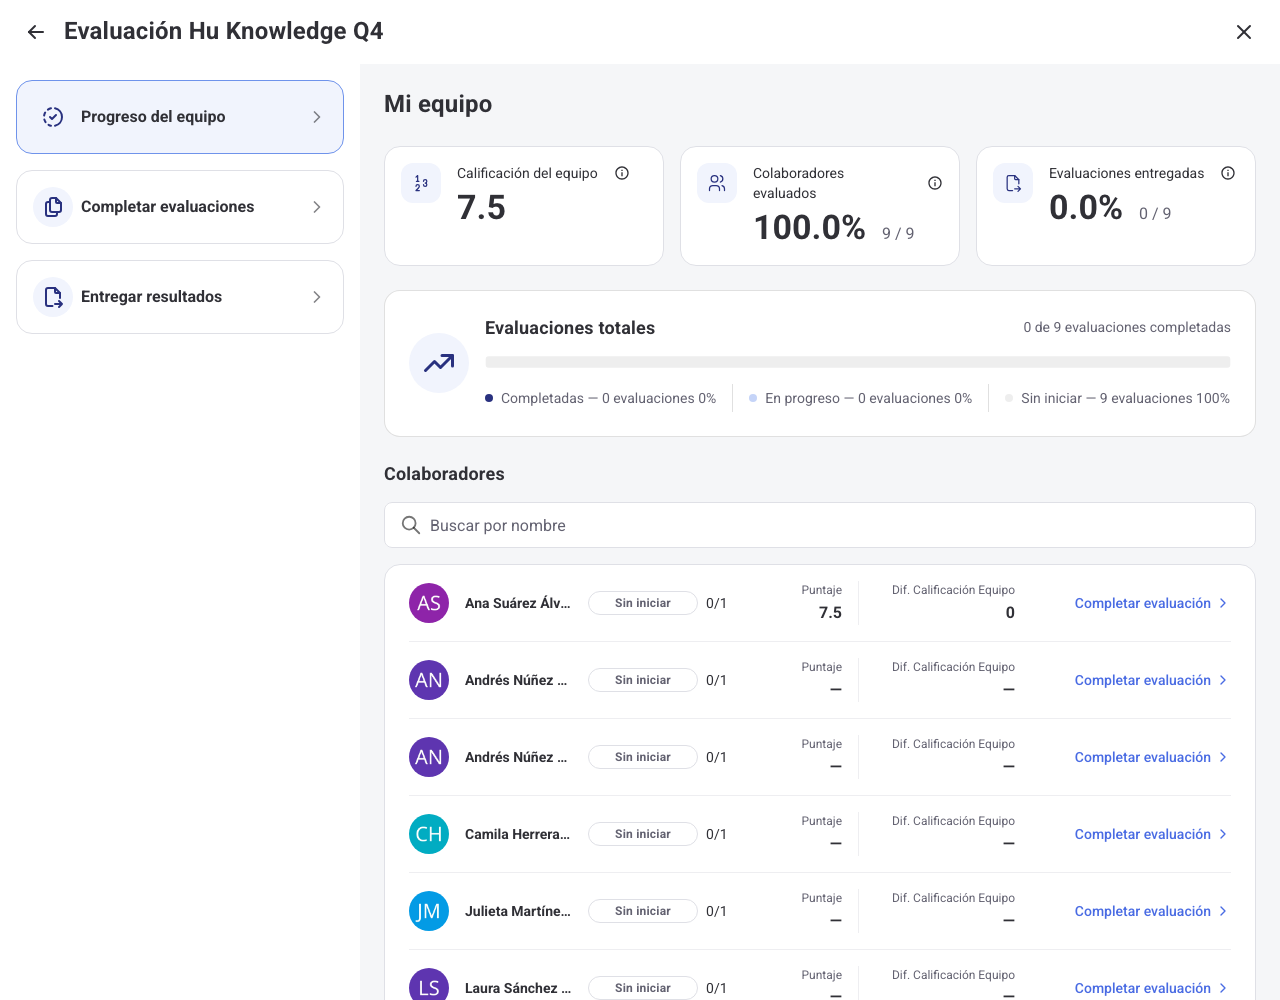Click the trending-up icon in Evaluaciones totales
Viewport: 1280px width, 1000px height.
[439, 363]
